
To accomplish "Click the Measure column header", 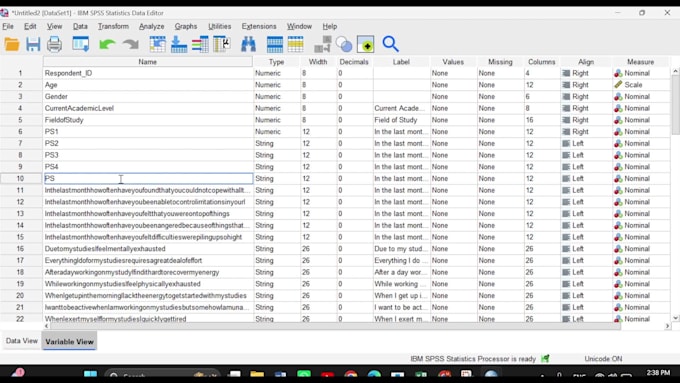I will [x=640, y=62].
